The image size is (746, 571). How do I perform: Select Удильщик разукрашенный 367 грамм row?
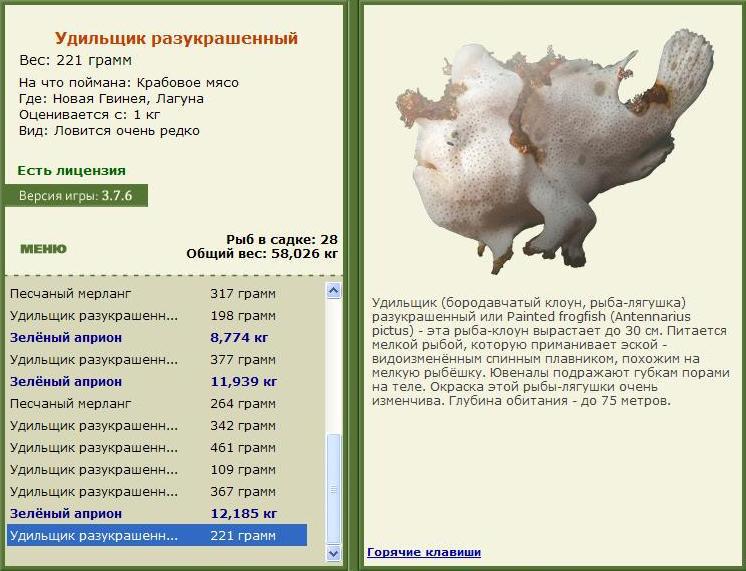(157, 492)
